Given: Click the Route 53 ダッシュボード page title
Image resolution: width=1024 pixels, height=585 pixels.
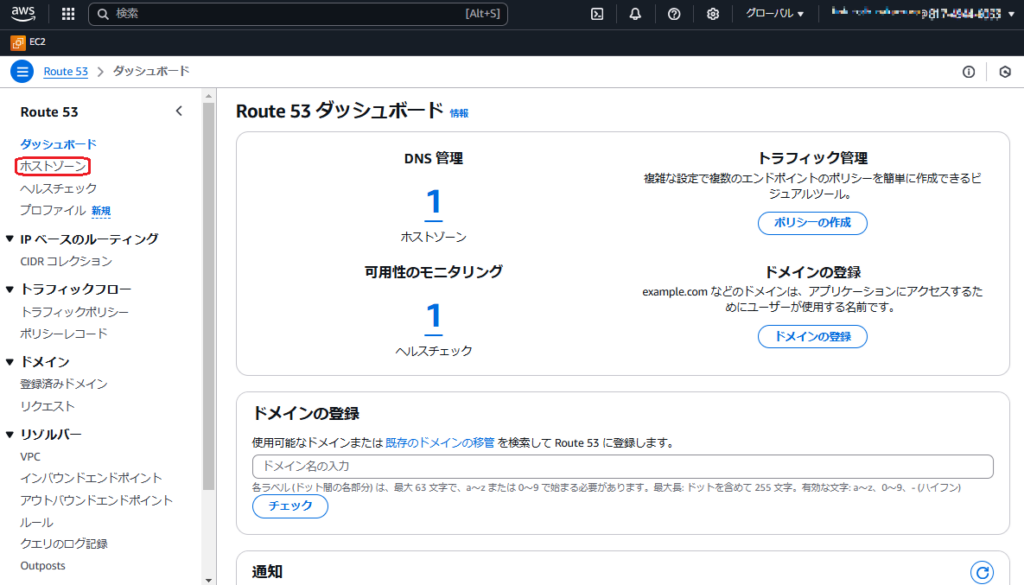Looking at the screenshot, I should 340,111.
